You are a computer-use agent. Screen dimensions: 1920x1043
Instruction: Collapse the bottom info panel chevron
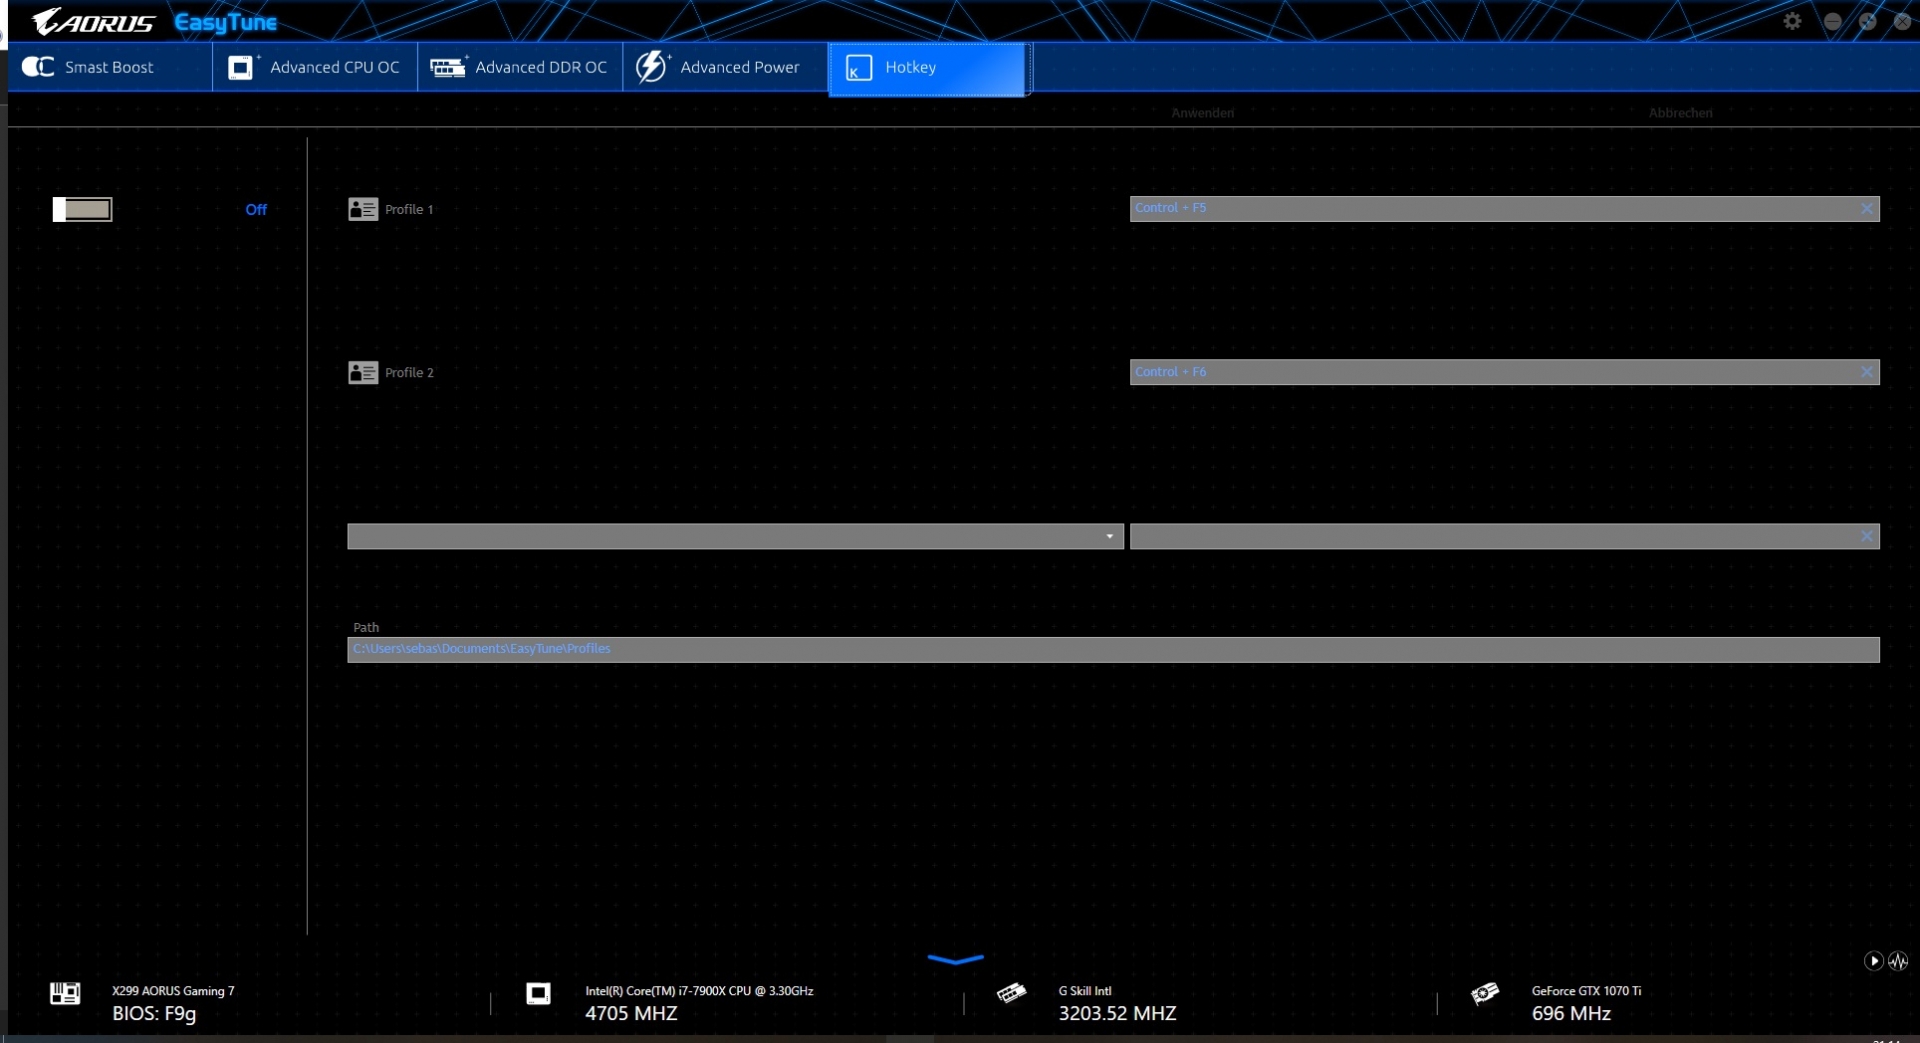pos(955,959)
